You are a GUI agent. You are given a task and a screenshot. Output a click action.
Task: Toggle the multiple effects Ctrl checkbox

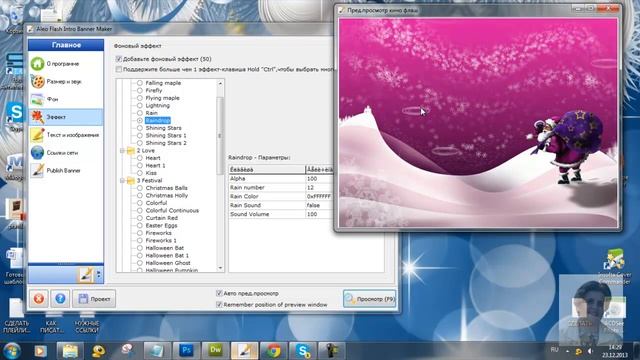(119, 69)
